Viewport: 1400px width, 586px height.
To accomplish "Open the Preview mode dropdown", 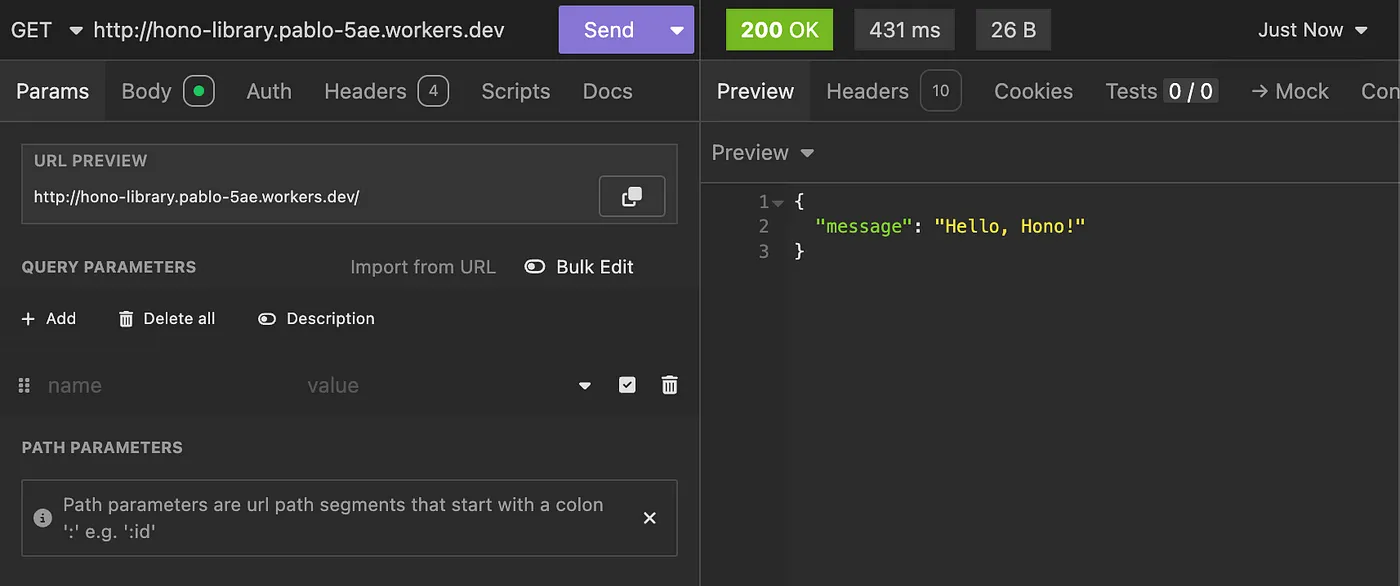I will point(763,153).
